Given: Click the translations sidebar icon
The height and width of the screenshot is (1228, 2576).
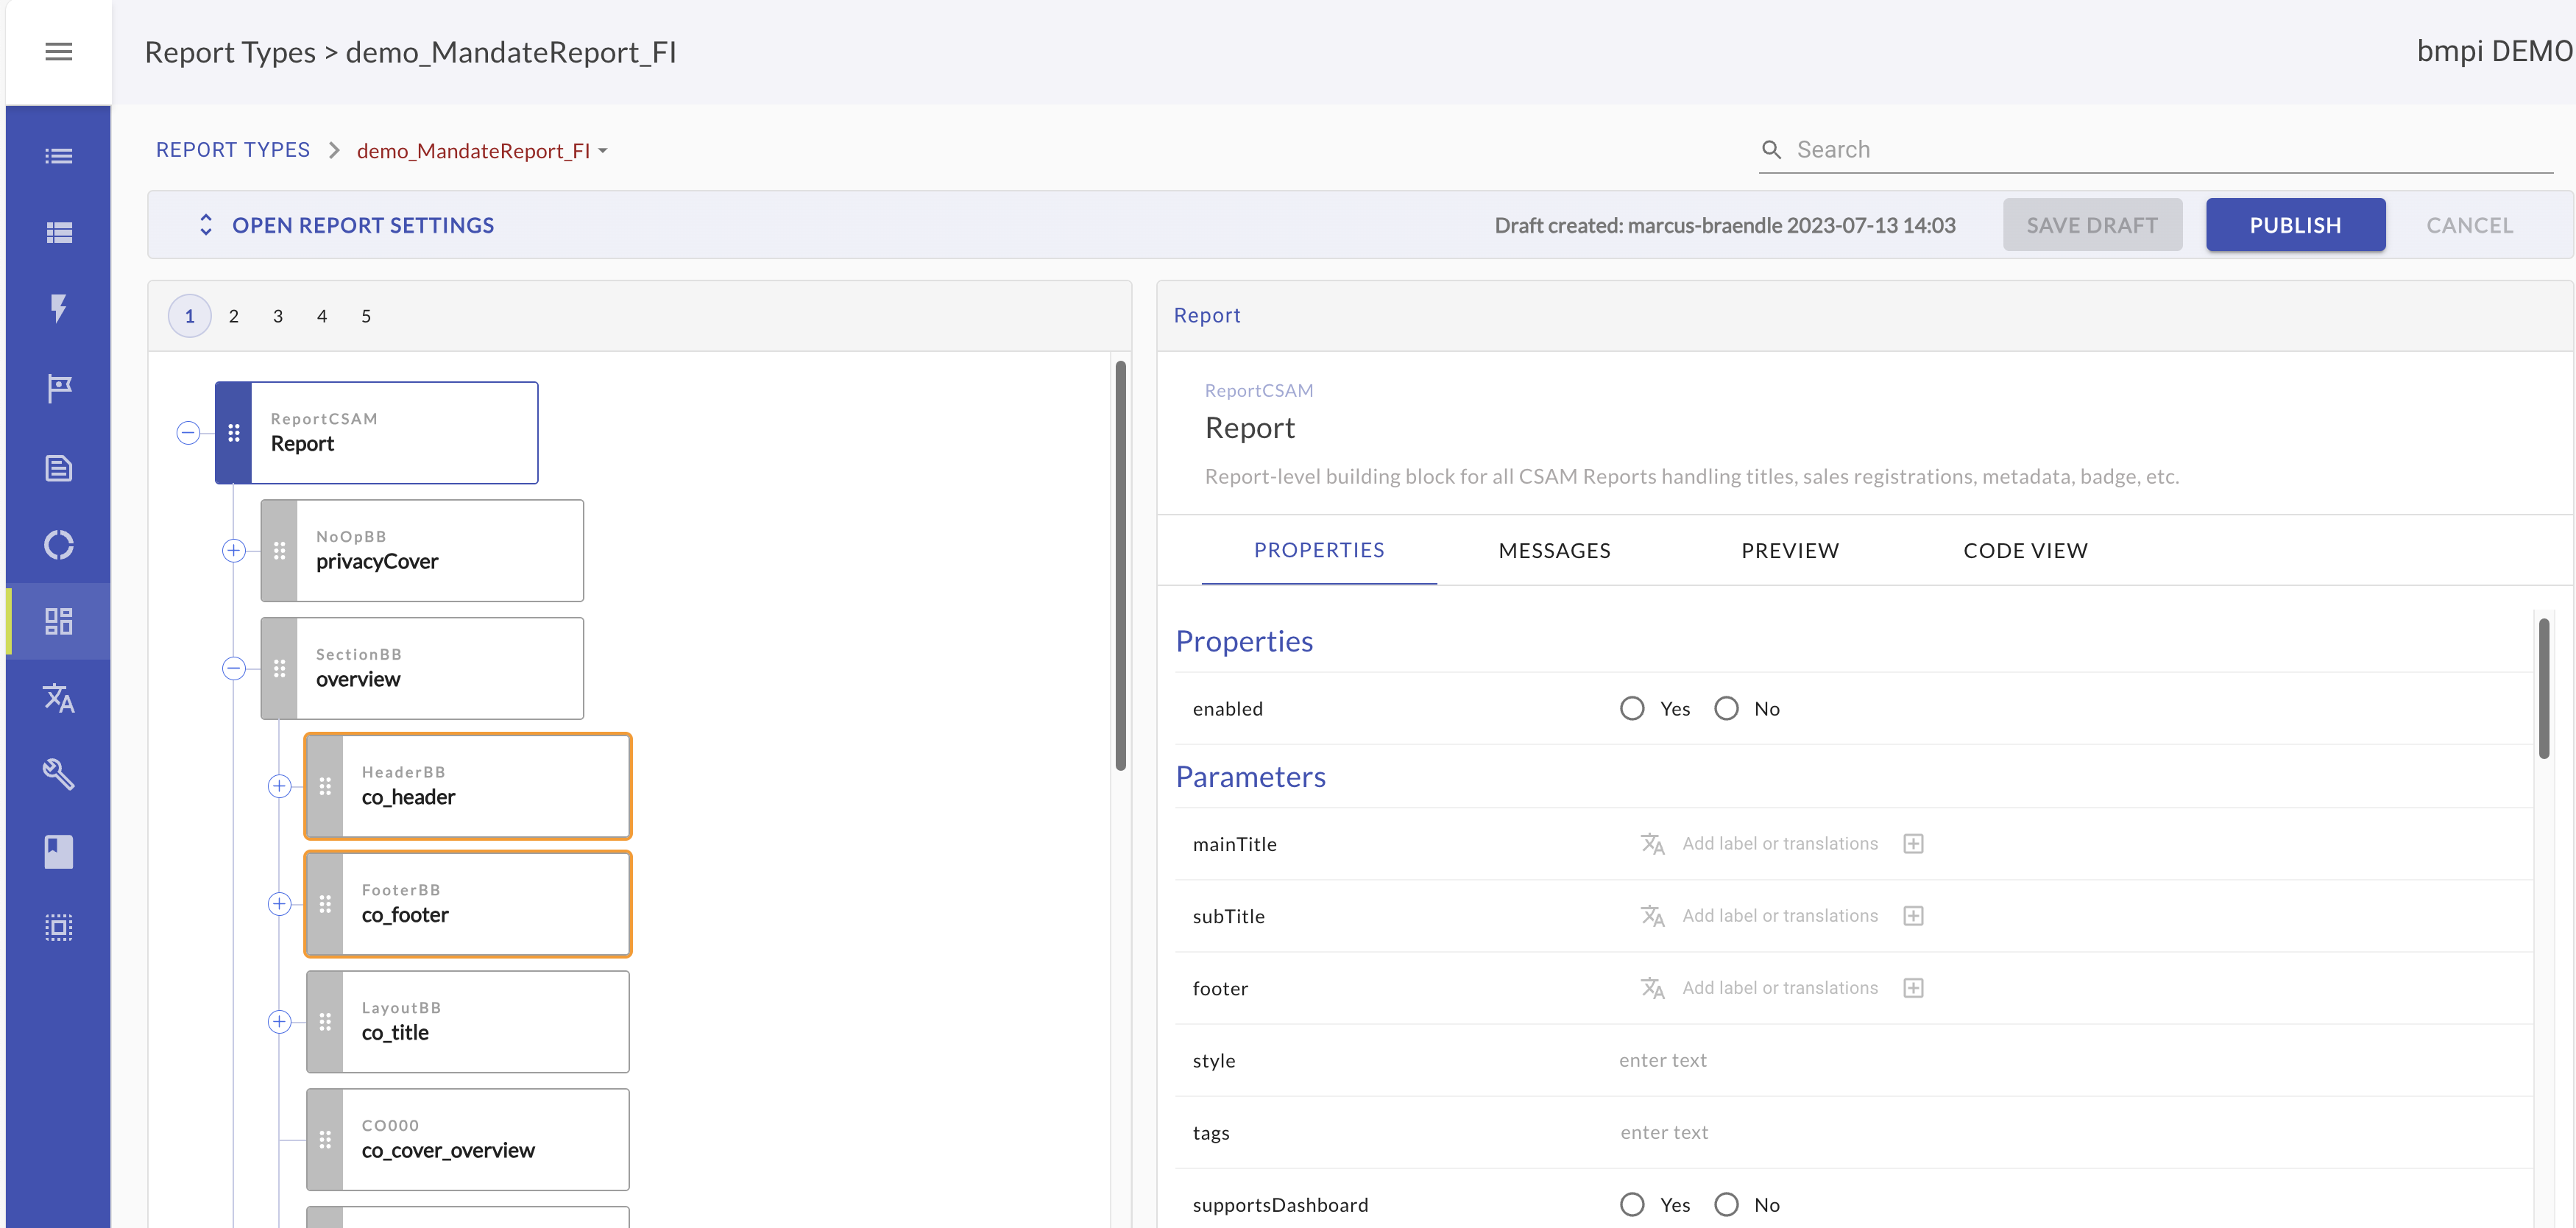Looking at the screenshot, I should (x=58, y=698).
